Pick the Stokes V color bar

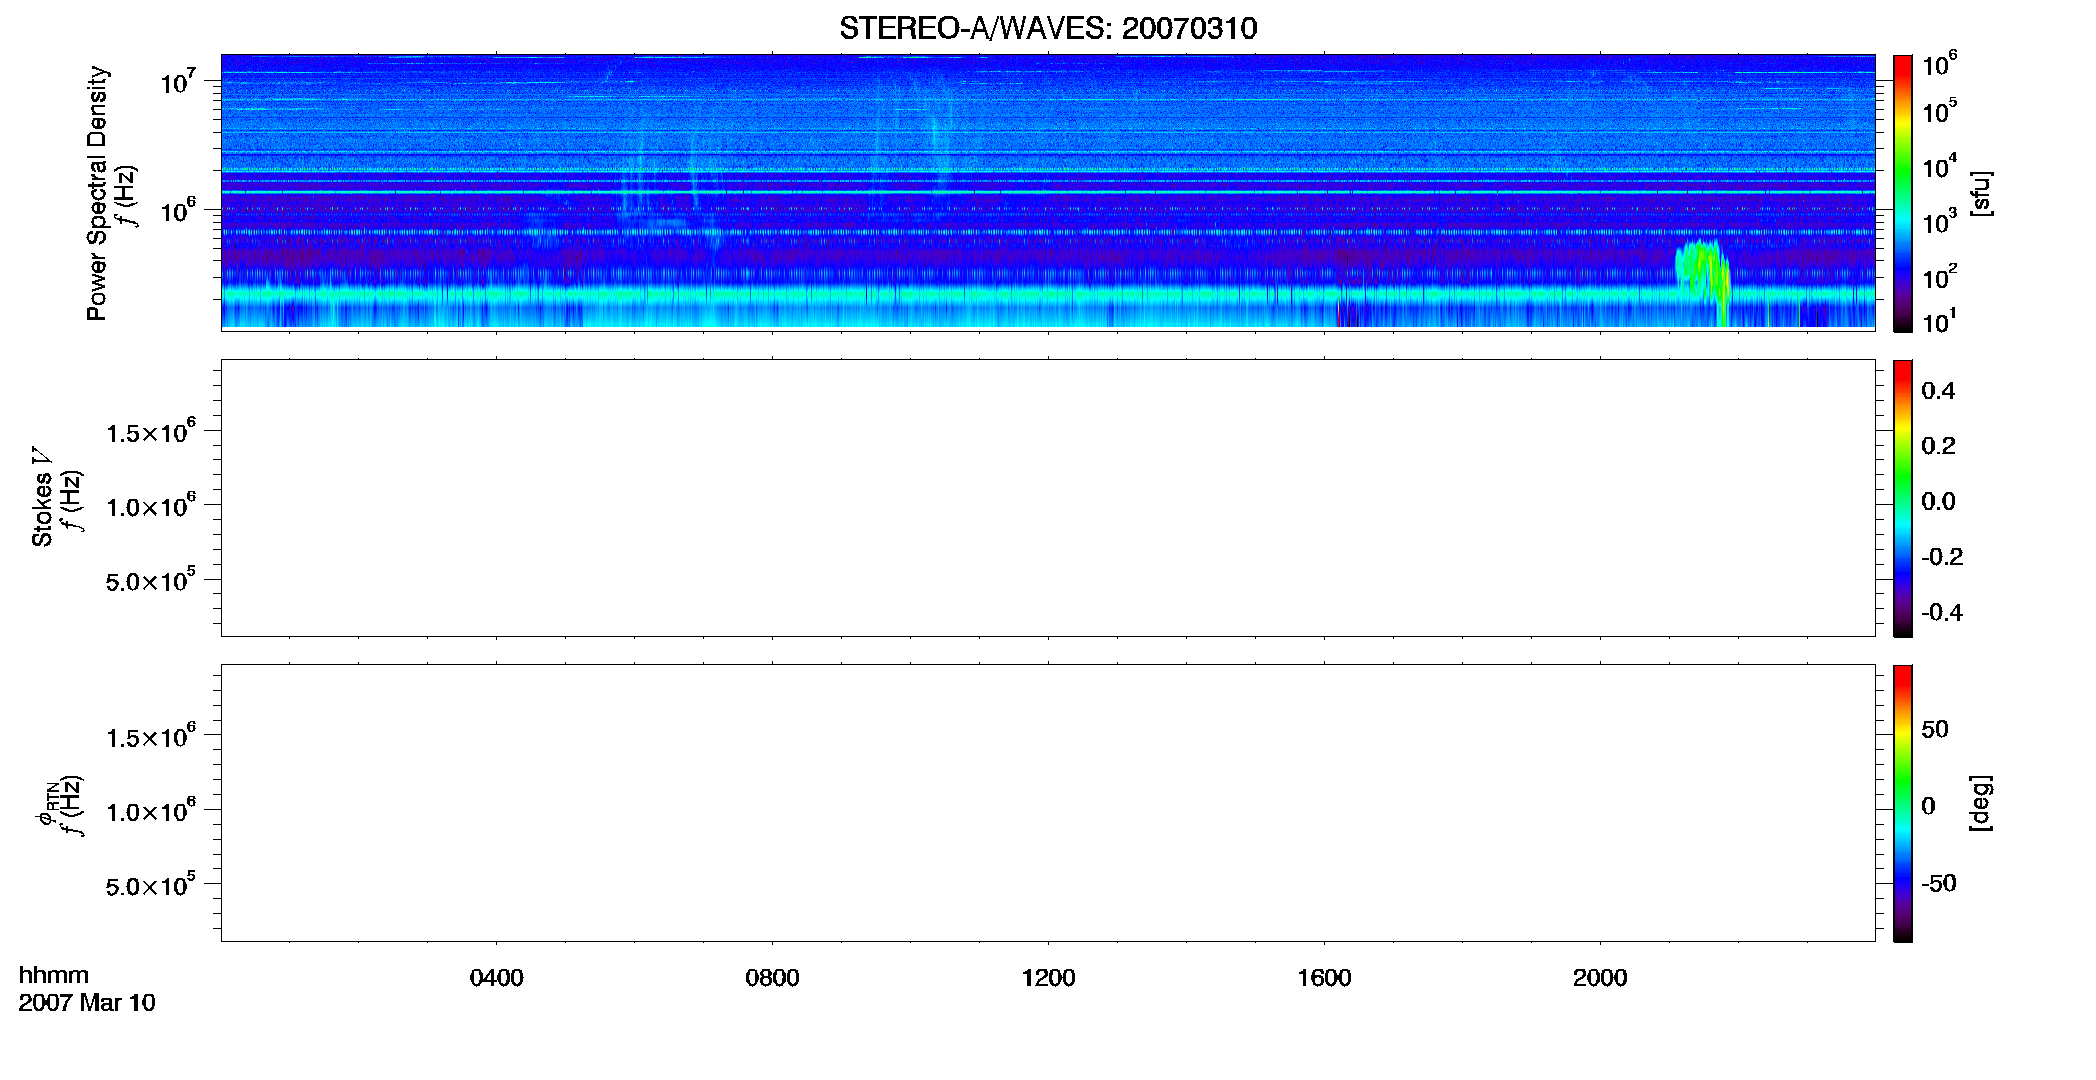pyautogui.click(x=1903, y=498)
